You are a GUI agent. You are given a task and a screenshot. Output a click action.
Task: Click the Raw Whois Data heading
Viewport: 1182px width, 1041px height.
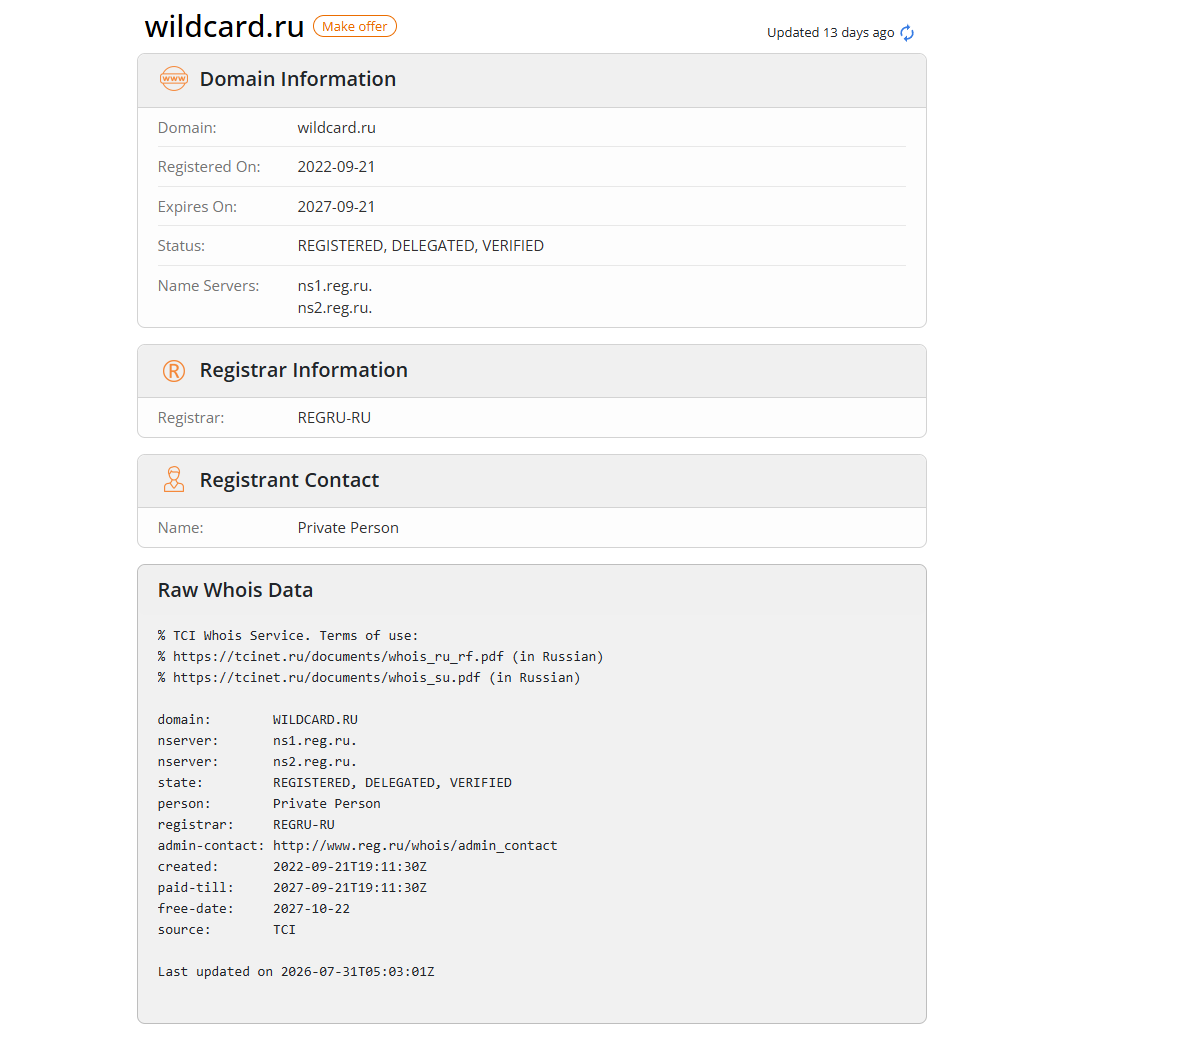[x=235, y=589]
